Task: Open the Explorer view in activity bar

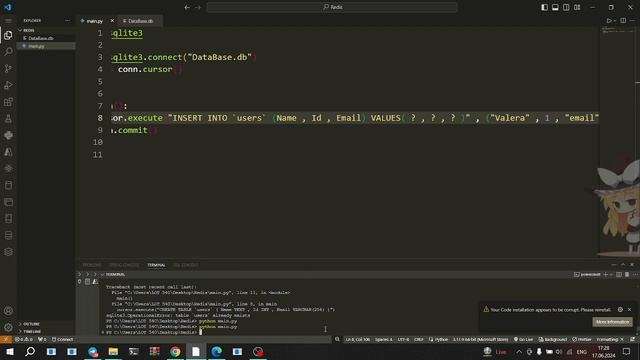Action: click(8, 35)
